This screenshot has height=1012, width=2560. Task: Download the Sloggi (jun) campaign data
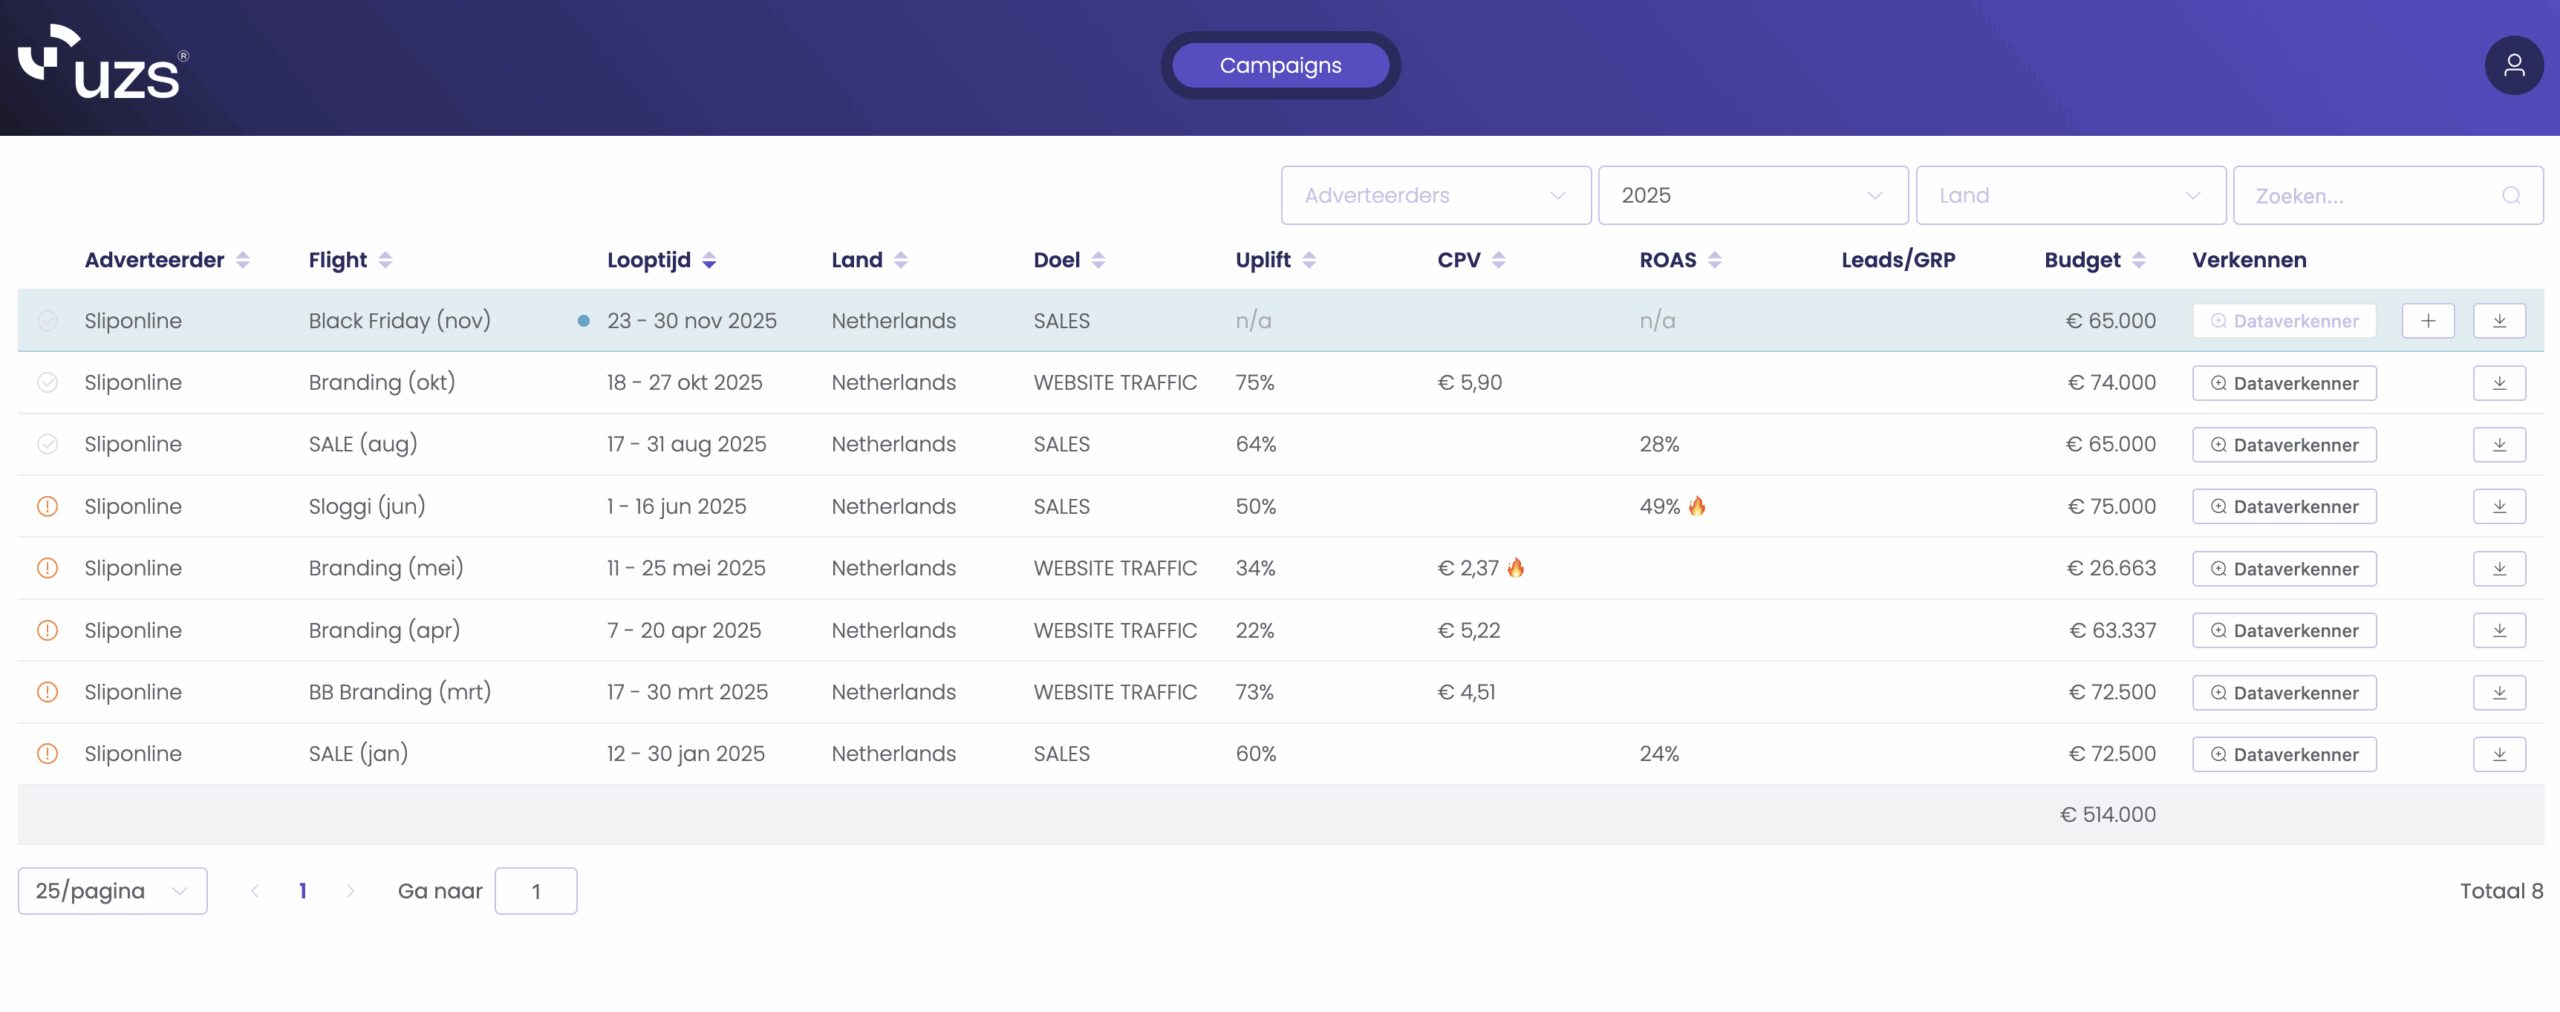(x=2498, y=507)
